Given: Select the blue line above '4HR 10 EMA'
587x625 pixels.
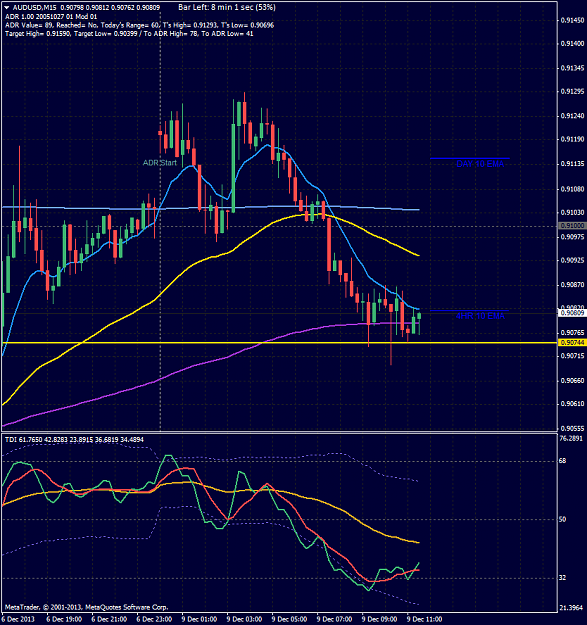Looking at the screenshot, I should pyautogui.click(x=469, y=310).
